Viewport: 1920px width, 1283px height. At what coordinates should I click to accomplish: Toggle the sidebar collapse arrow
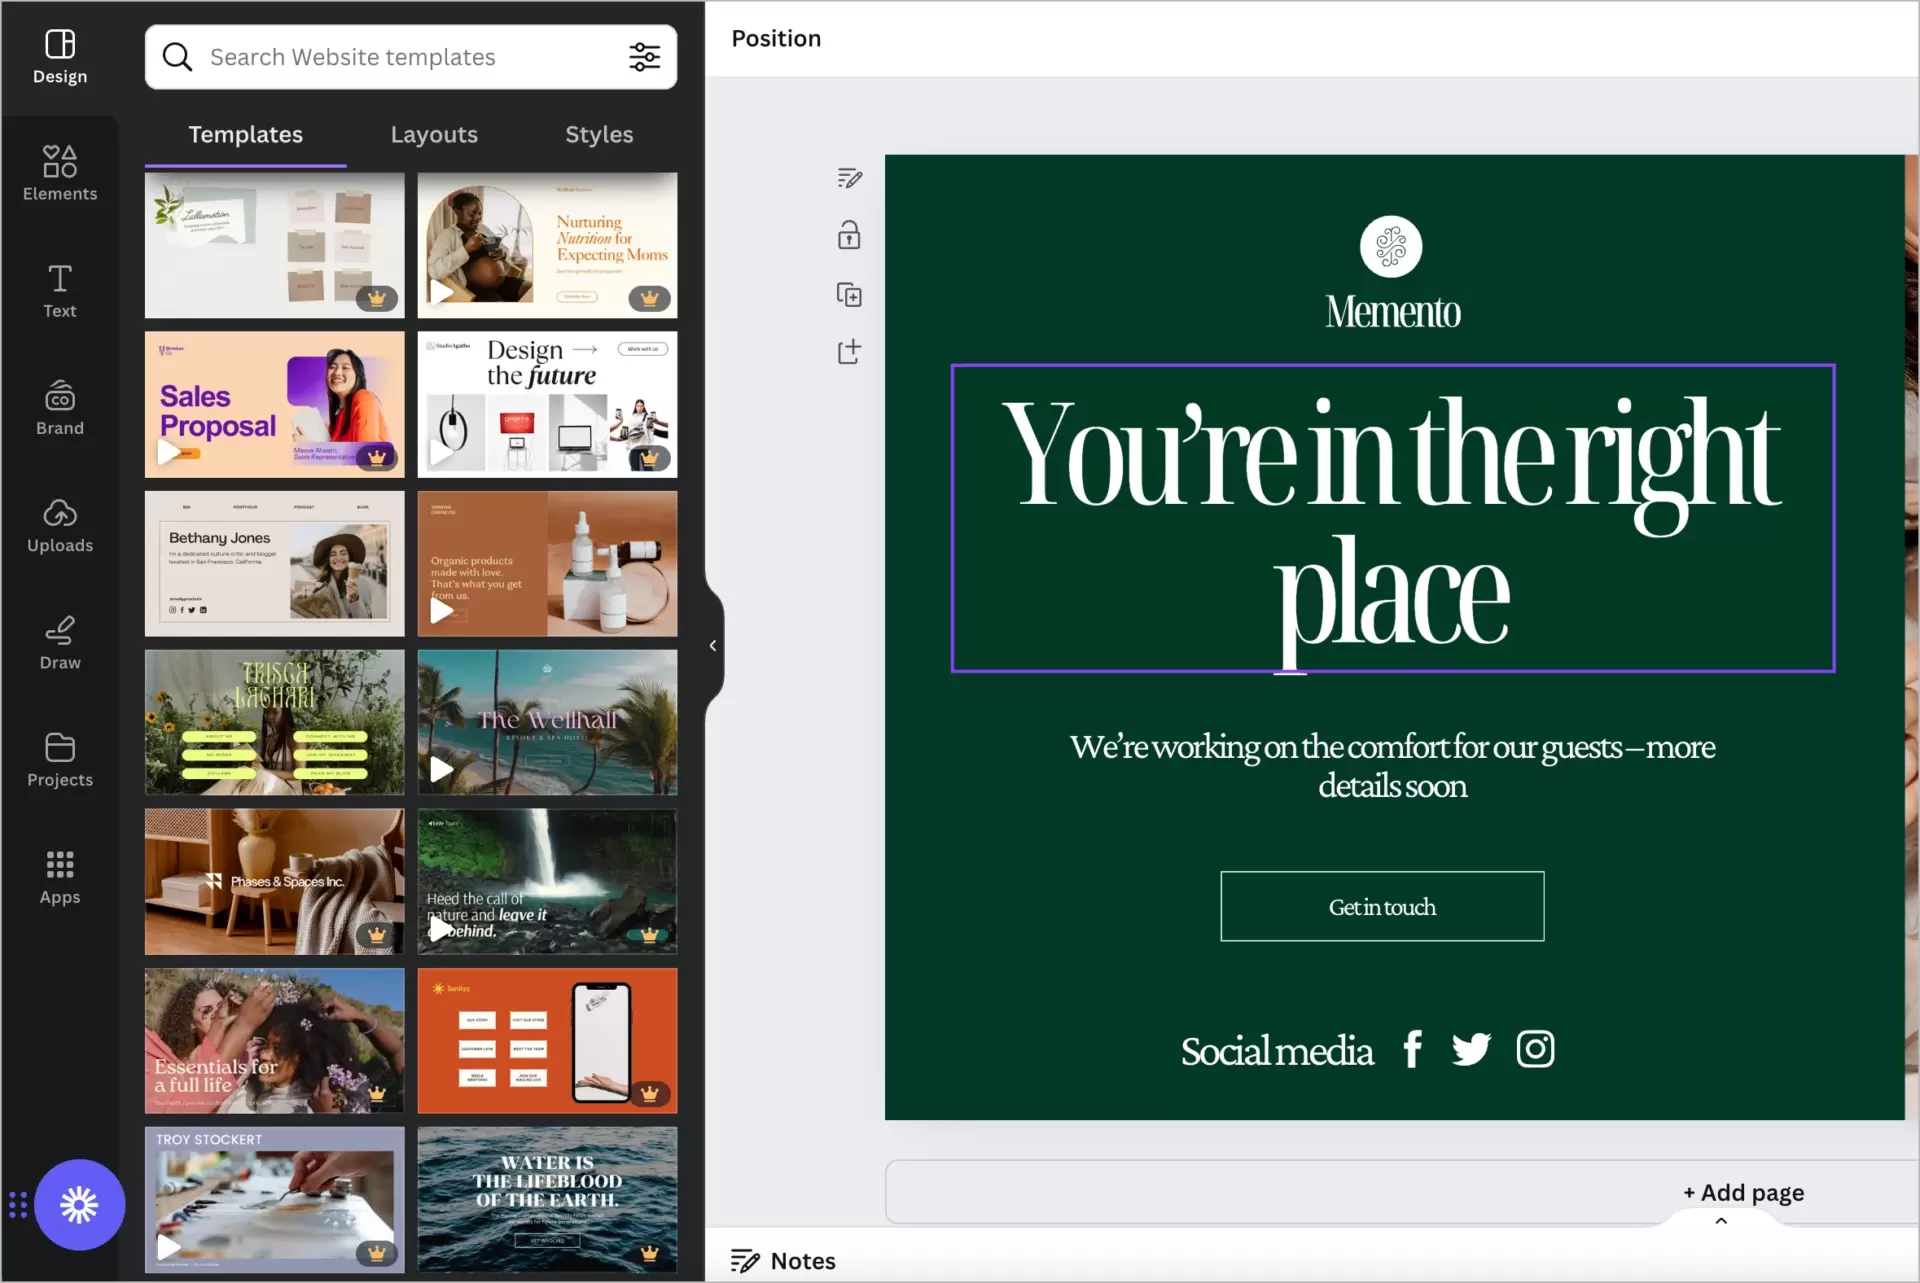coord(712,644)
